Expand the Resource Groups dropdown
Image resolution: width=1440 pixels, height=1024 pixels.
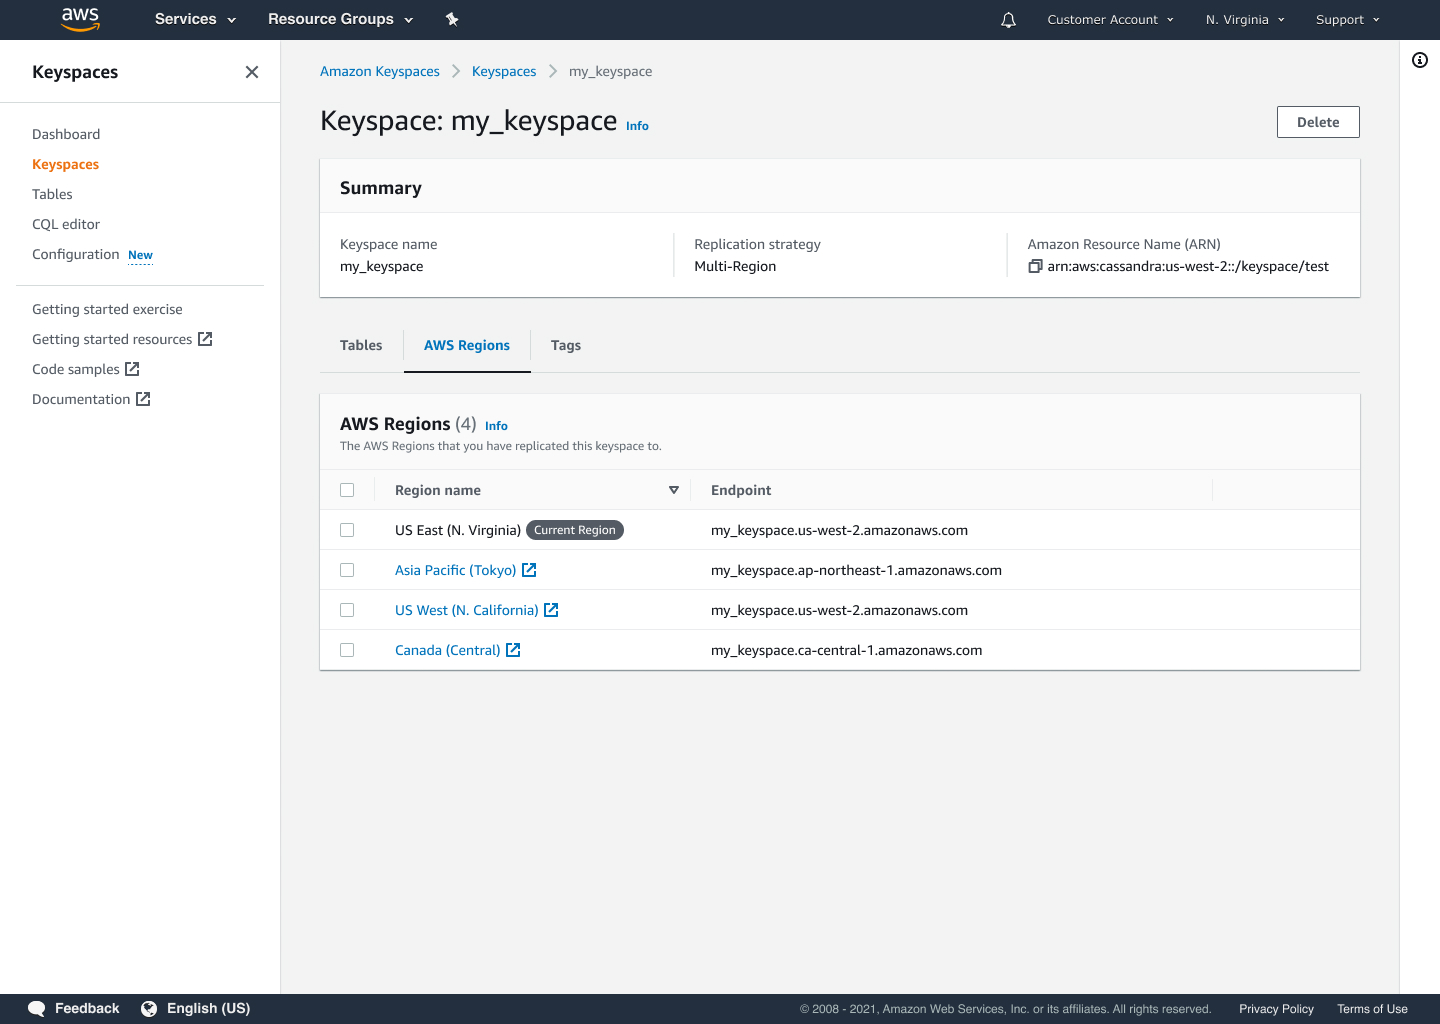[340, 19]
